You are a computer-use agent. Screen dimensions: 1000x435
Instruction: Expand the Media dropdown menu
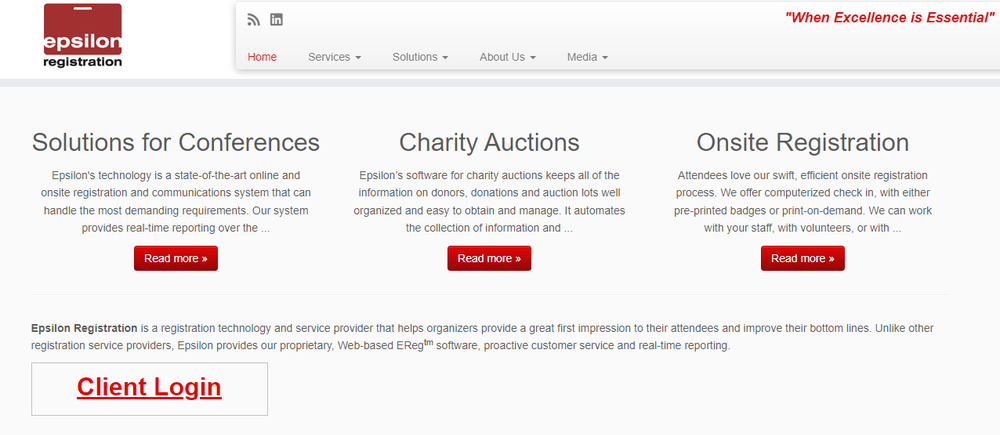pyautogui.click(x=587, y=57)
